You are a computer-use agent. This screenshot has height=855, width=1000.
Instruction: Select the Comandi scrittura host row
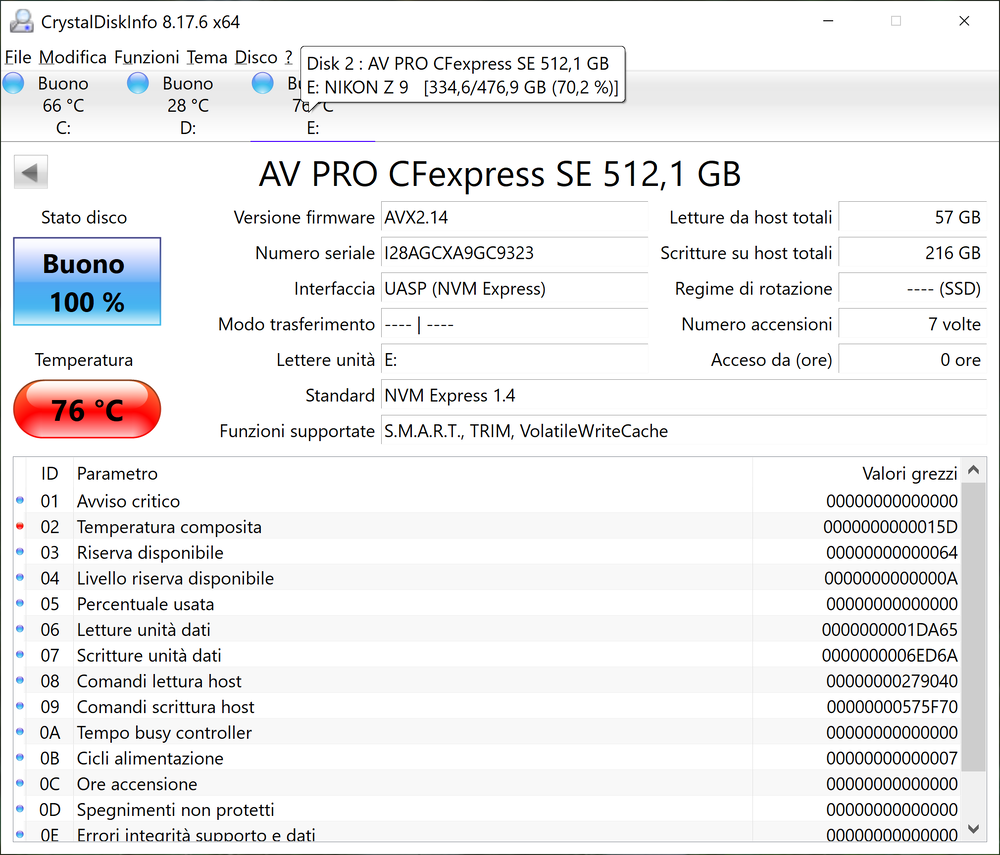click(487, 707)
